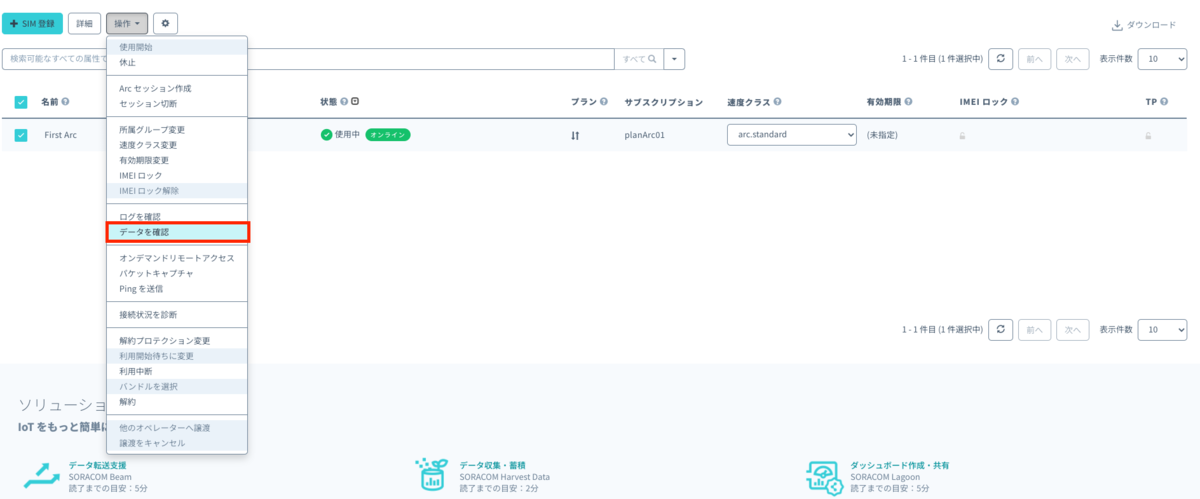
Task: Choose IMEI ロック解除 menu item
Action: (177, 190)
